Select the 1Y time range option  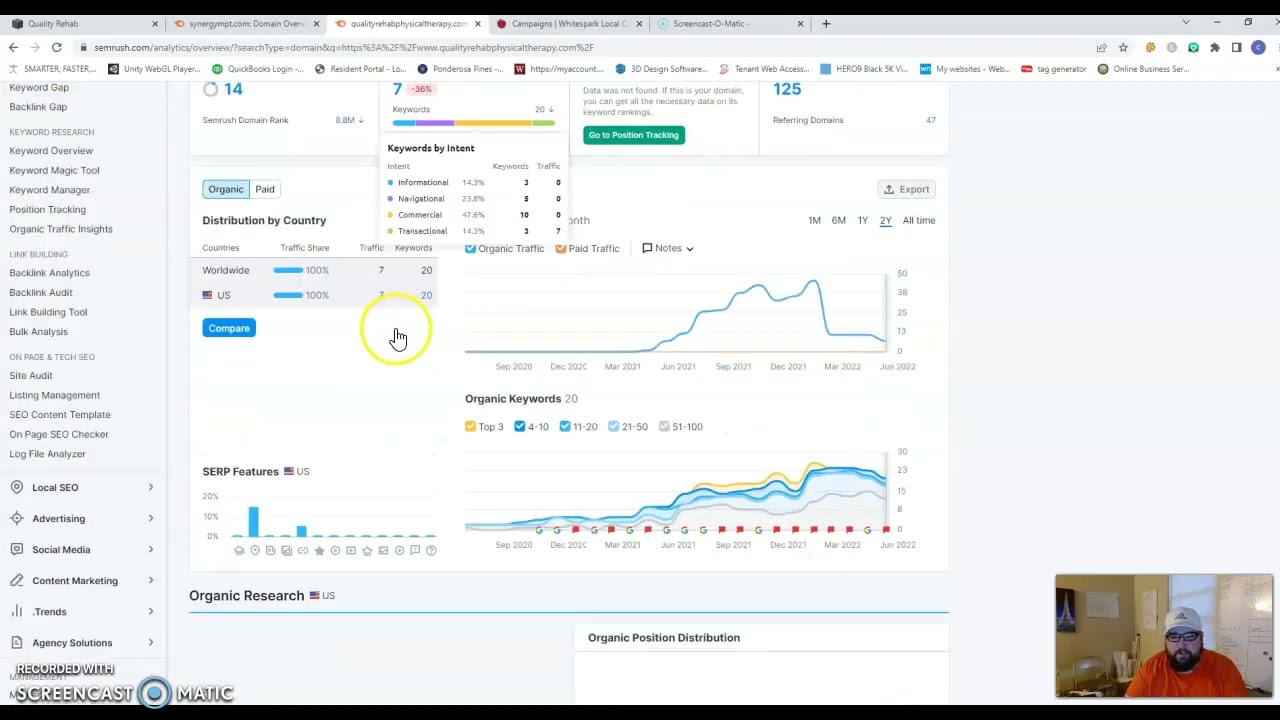point(862,220)
